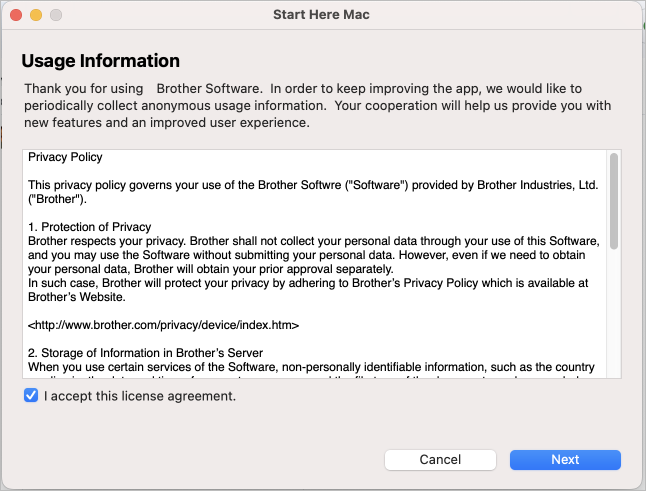Click the line starting 'When you use certain services'

pos(311,367)
